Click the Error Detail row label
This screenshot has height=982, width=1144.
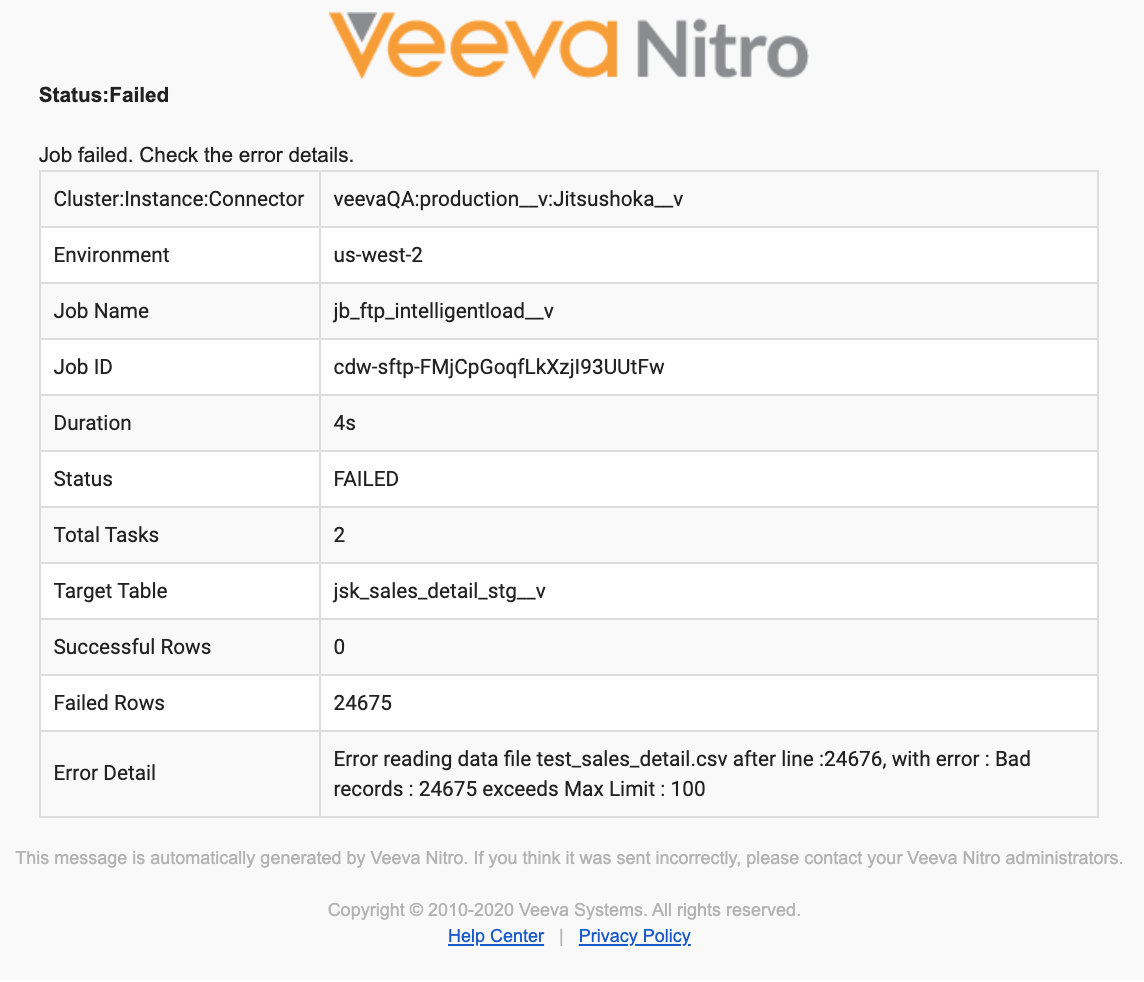pos(105,773)
